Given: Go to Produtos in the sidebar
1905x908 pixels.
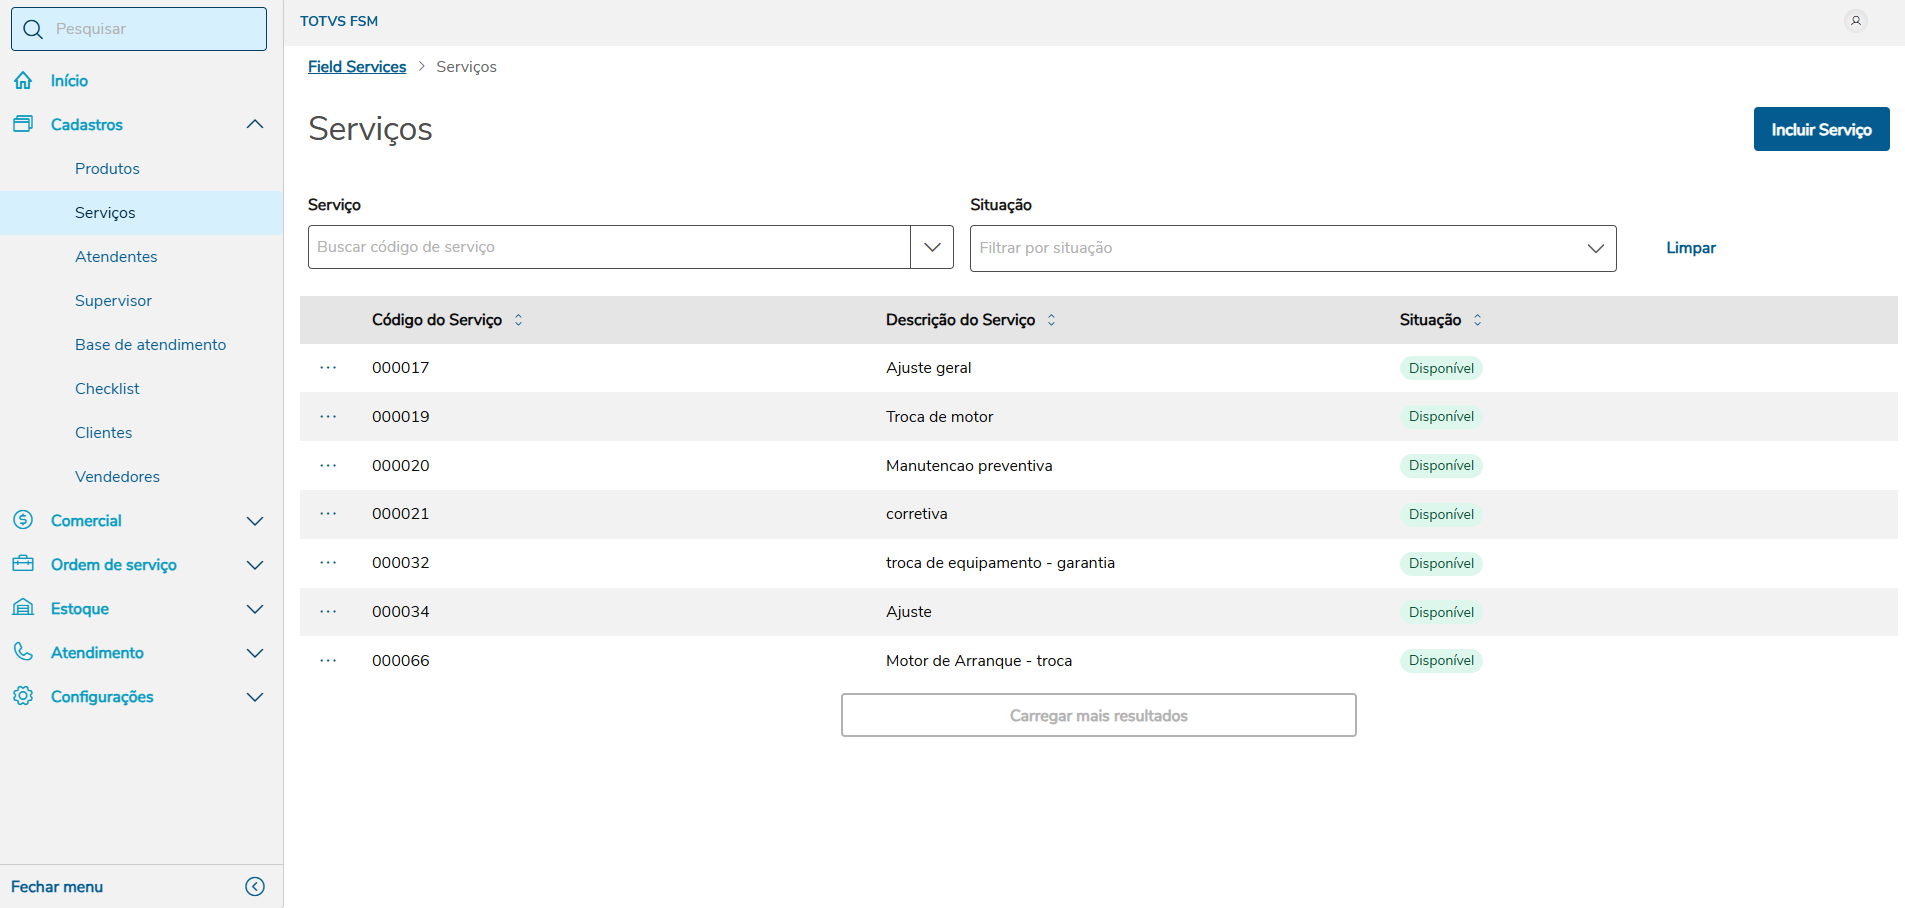Looking at the screenshot, I should (x=107, y=169).
